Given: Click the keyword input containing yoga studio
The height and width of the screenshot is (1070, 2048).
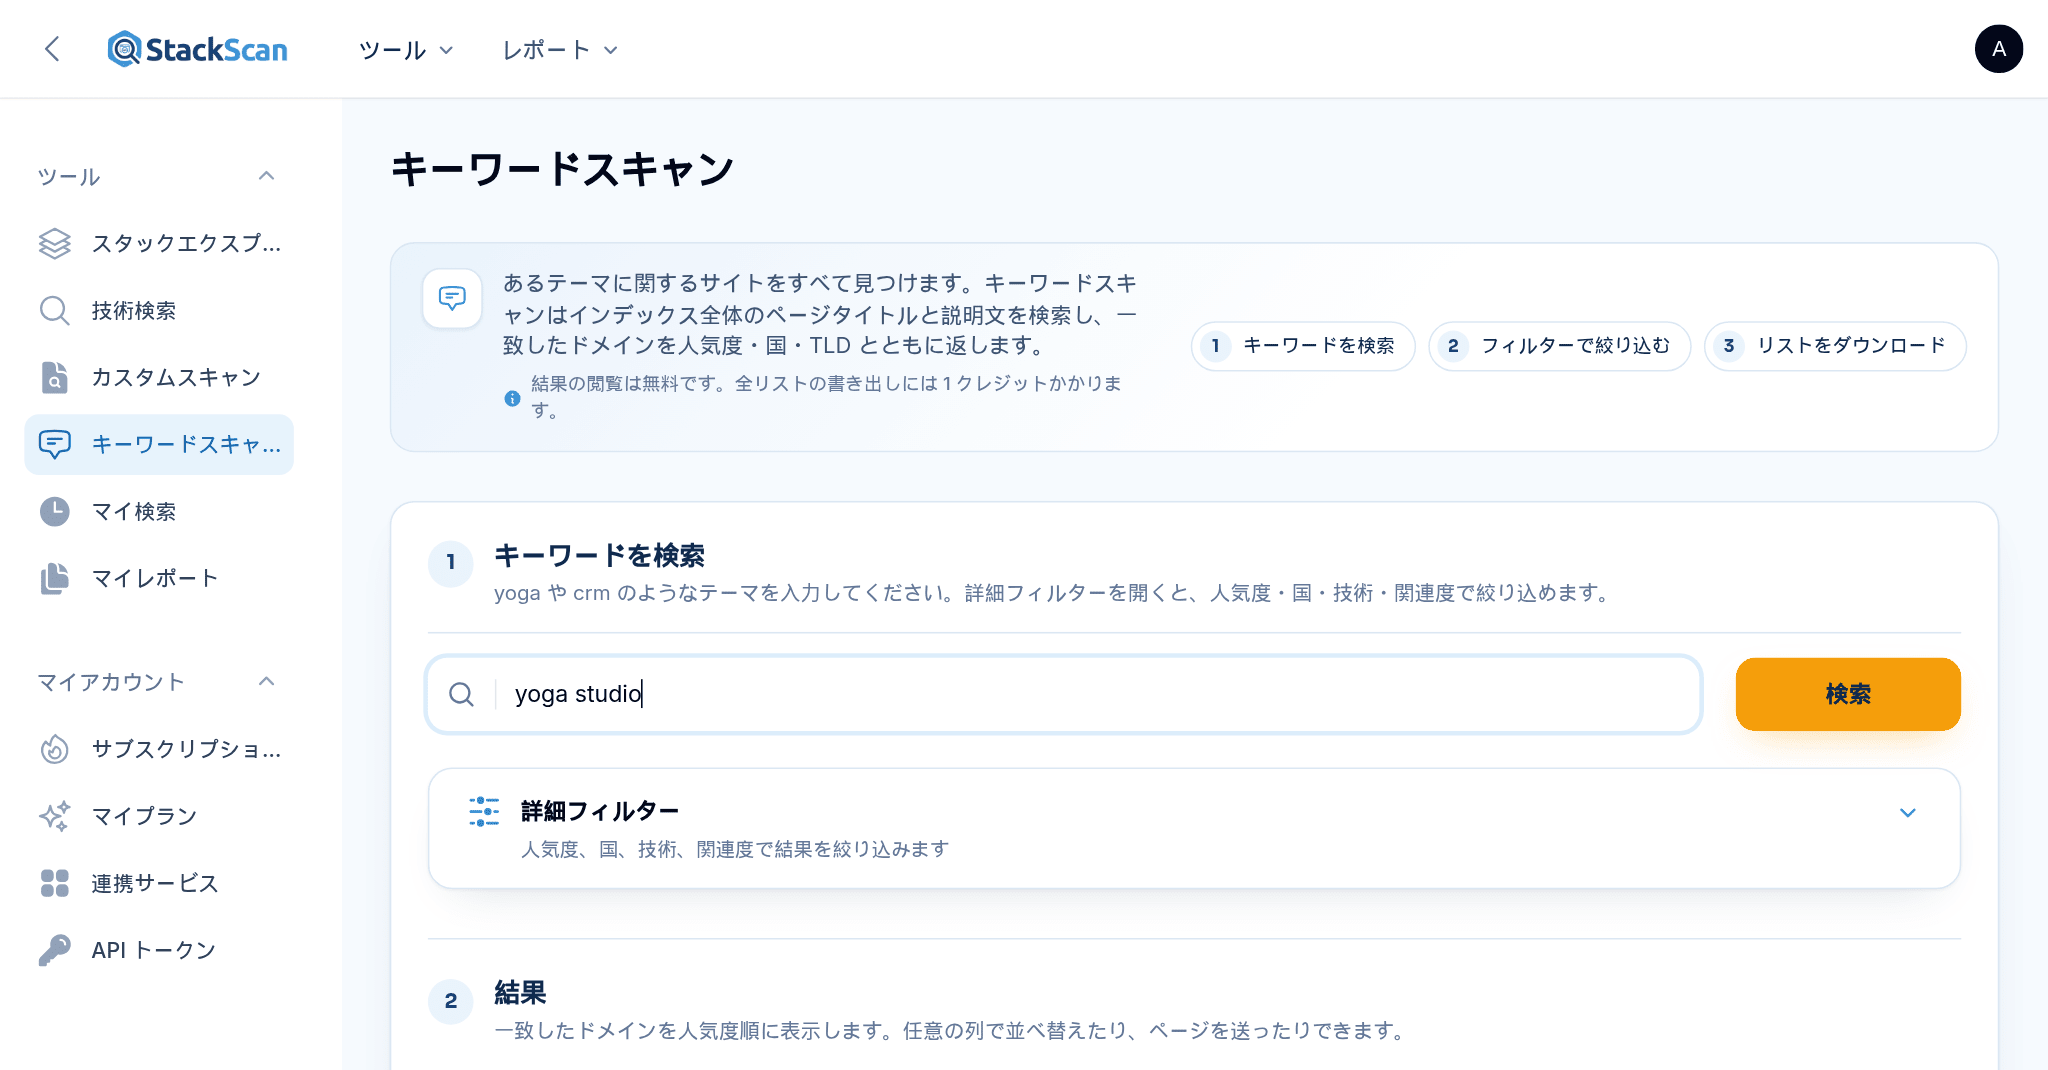Looking at the screenshot, I should coord(1064,694).
